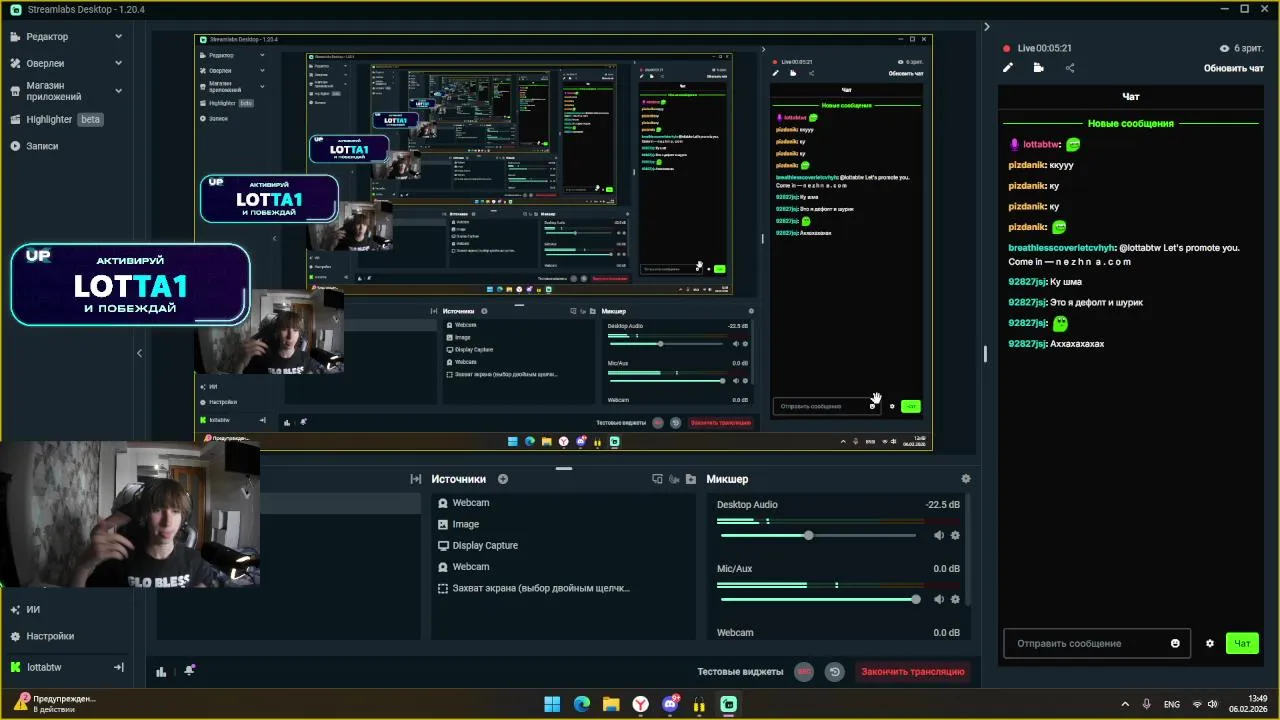This screenshot has height=720, width=1280.
Task: Expand the Редактор sidebar menu
Action: pyautogui.click(x=118, y=36)
